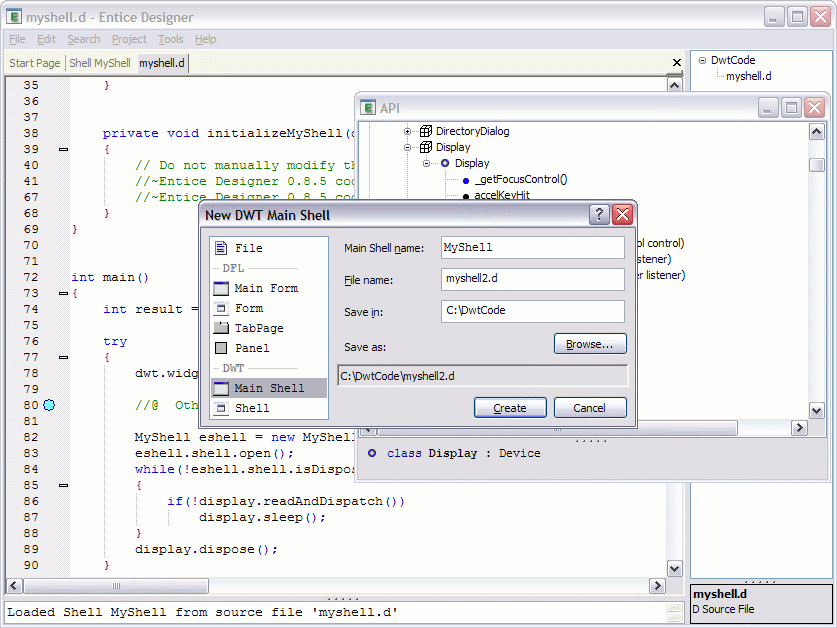Click the 'int main()' code line
This screenshot has height=628, width=837.
[x=110, y=278]
